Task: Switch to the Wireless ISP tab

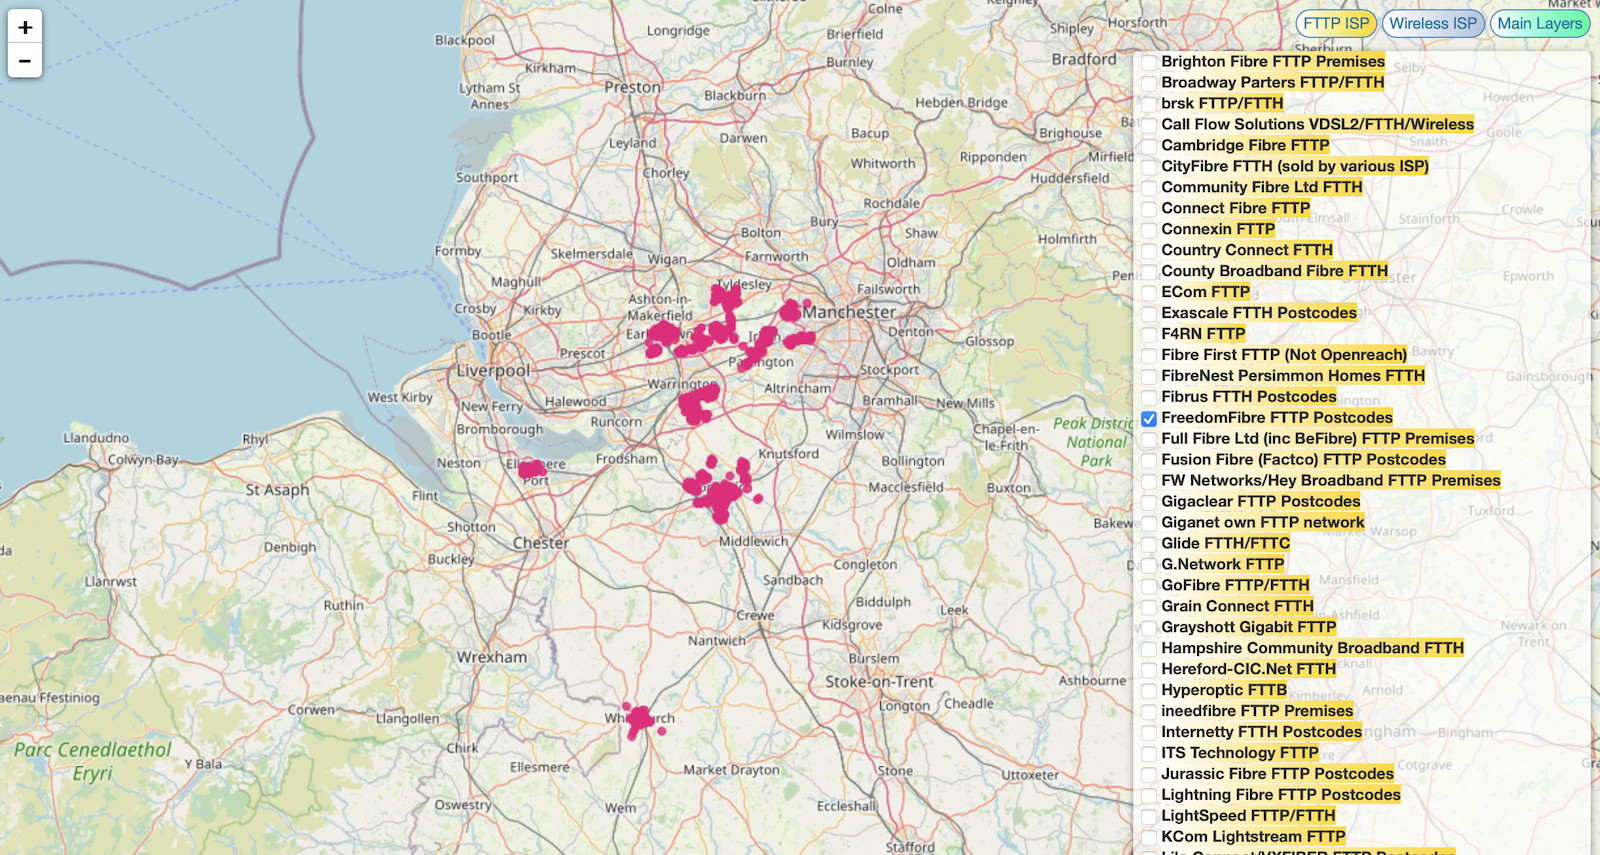Action: click(1432, 24)
